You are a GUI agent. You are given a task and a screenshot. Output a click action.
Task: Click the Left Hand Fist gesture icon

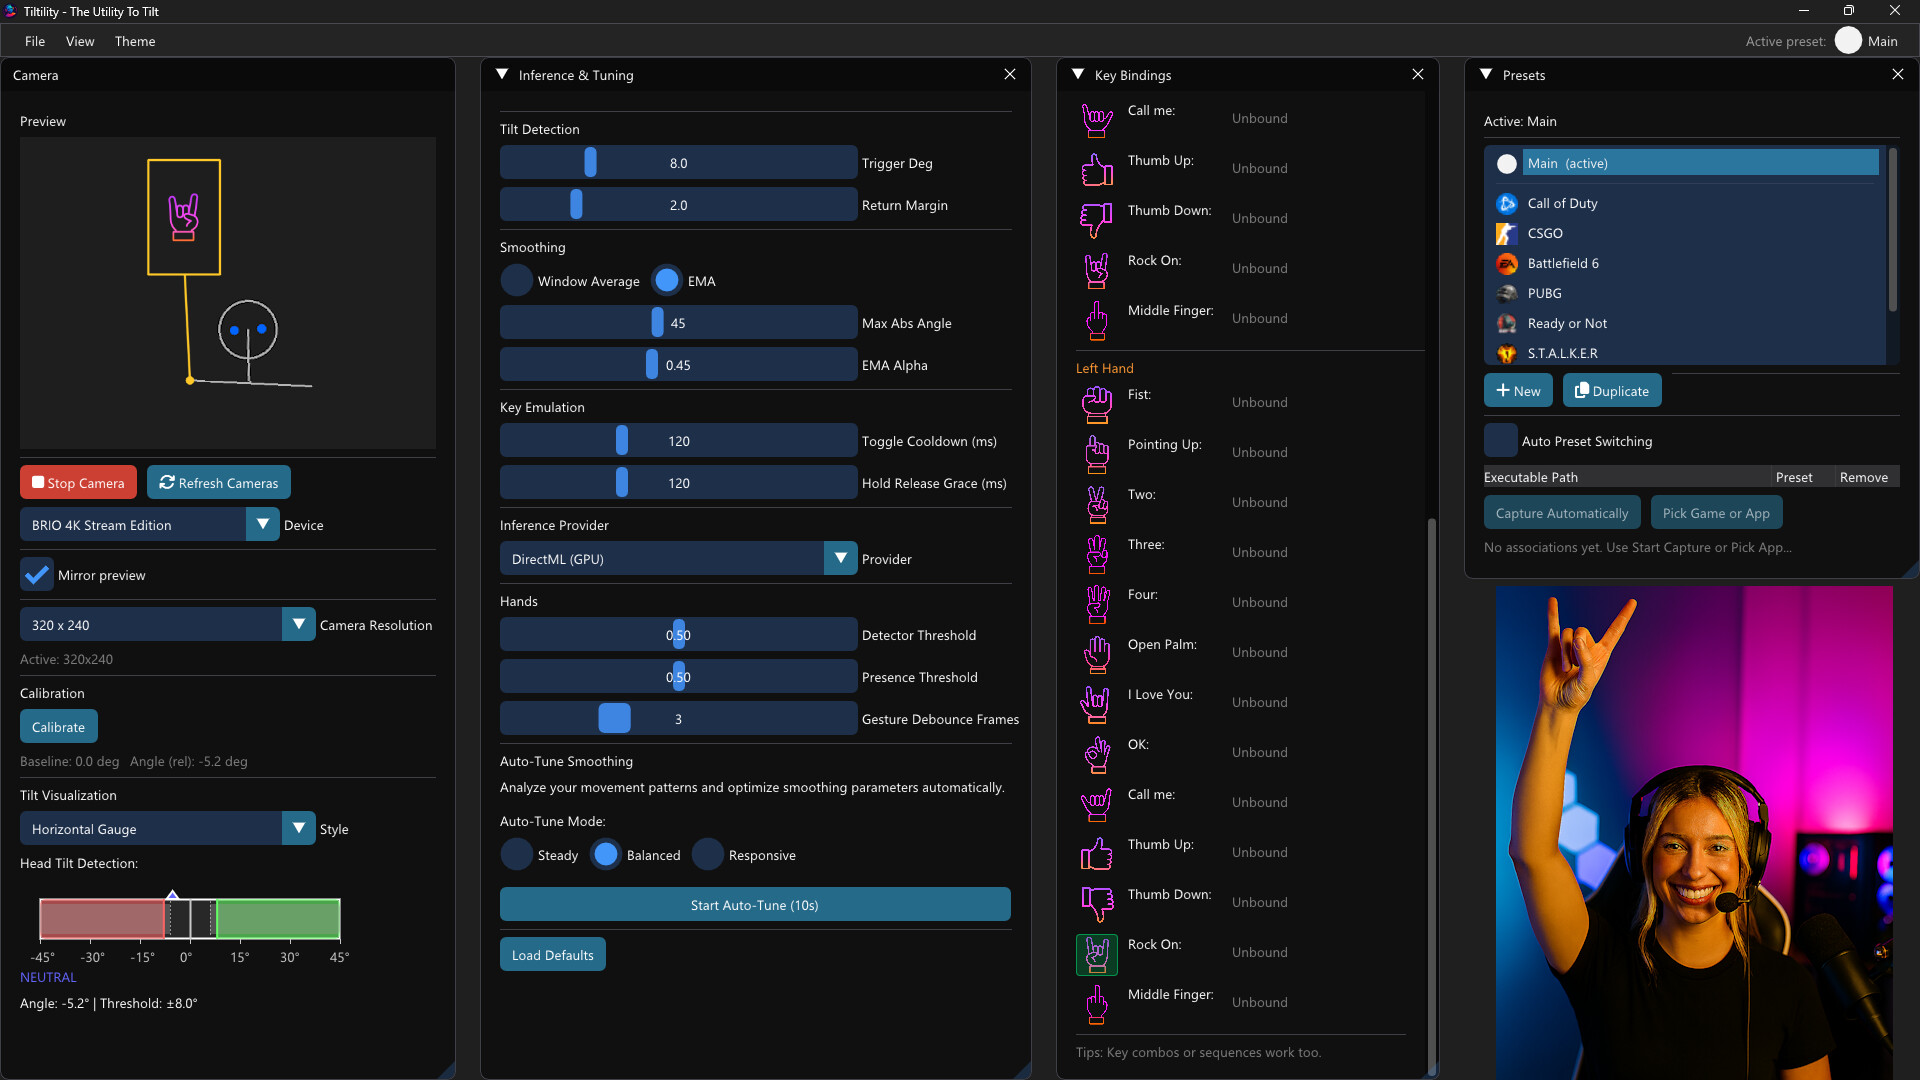point(1097,403)
